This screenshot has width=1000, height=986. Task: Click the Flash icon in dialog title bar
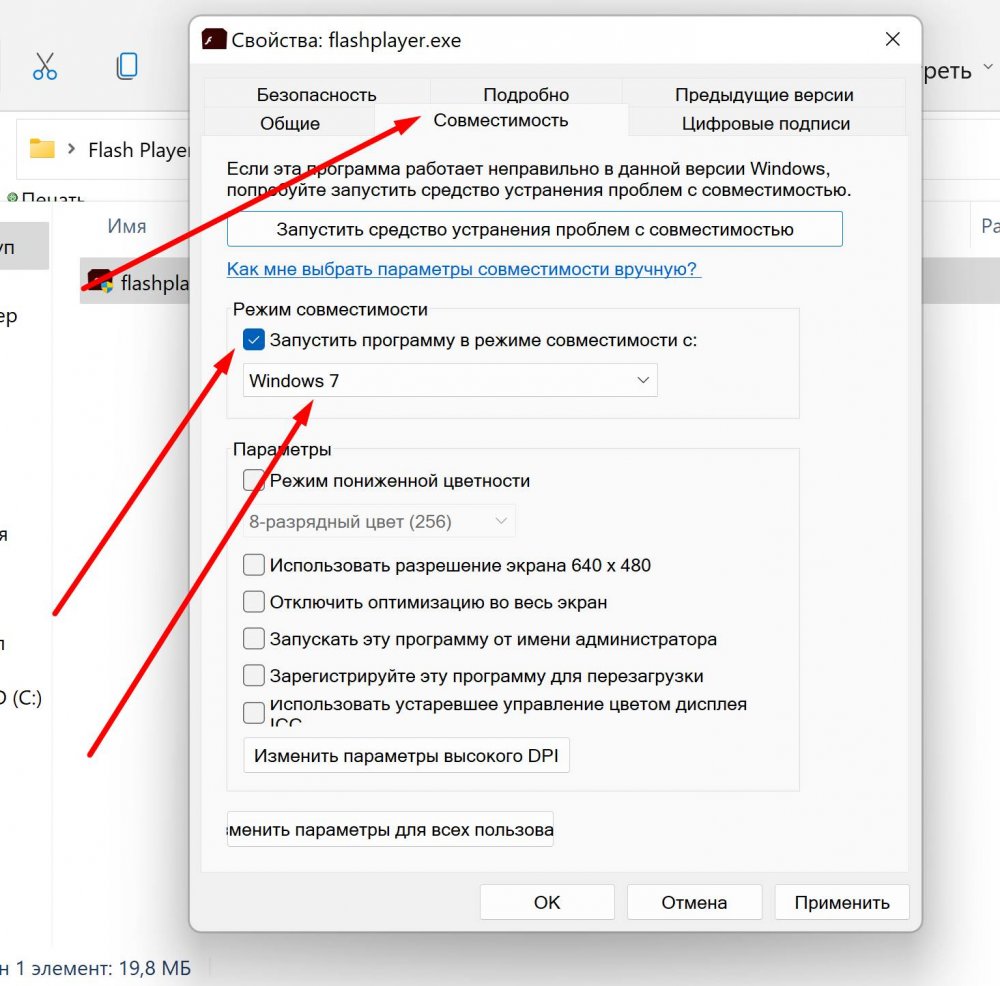(214, 40)
